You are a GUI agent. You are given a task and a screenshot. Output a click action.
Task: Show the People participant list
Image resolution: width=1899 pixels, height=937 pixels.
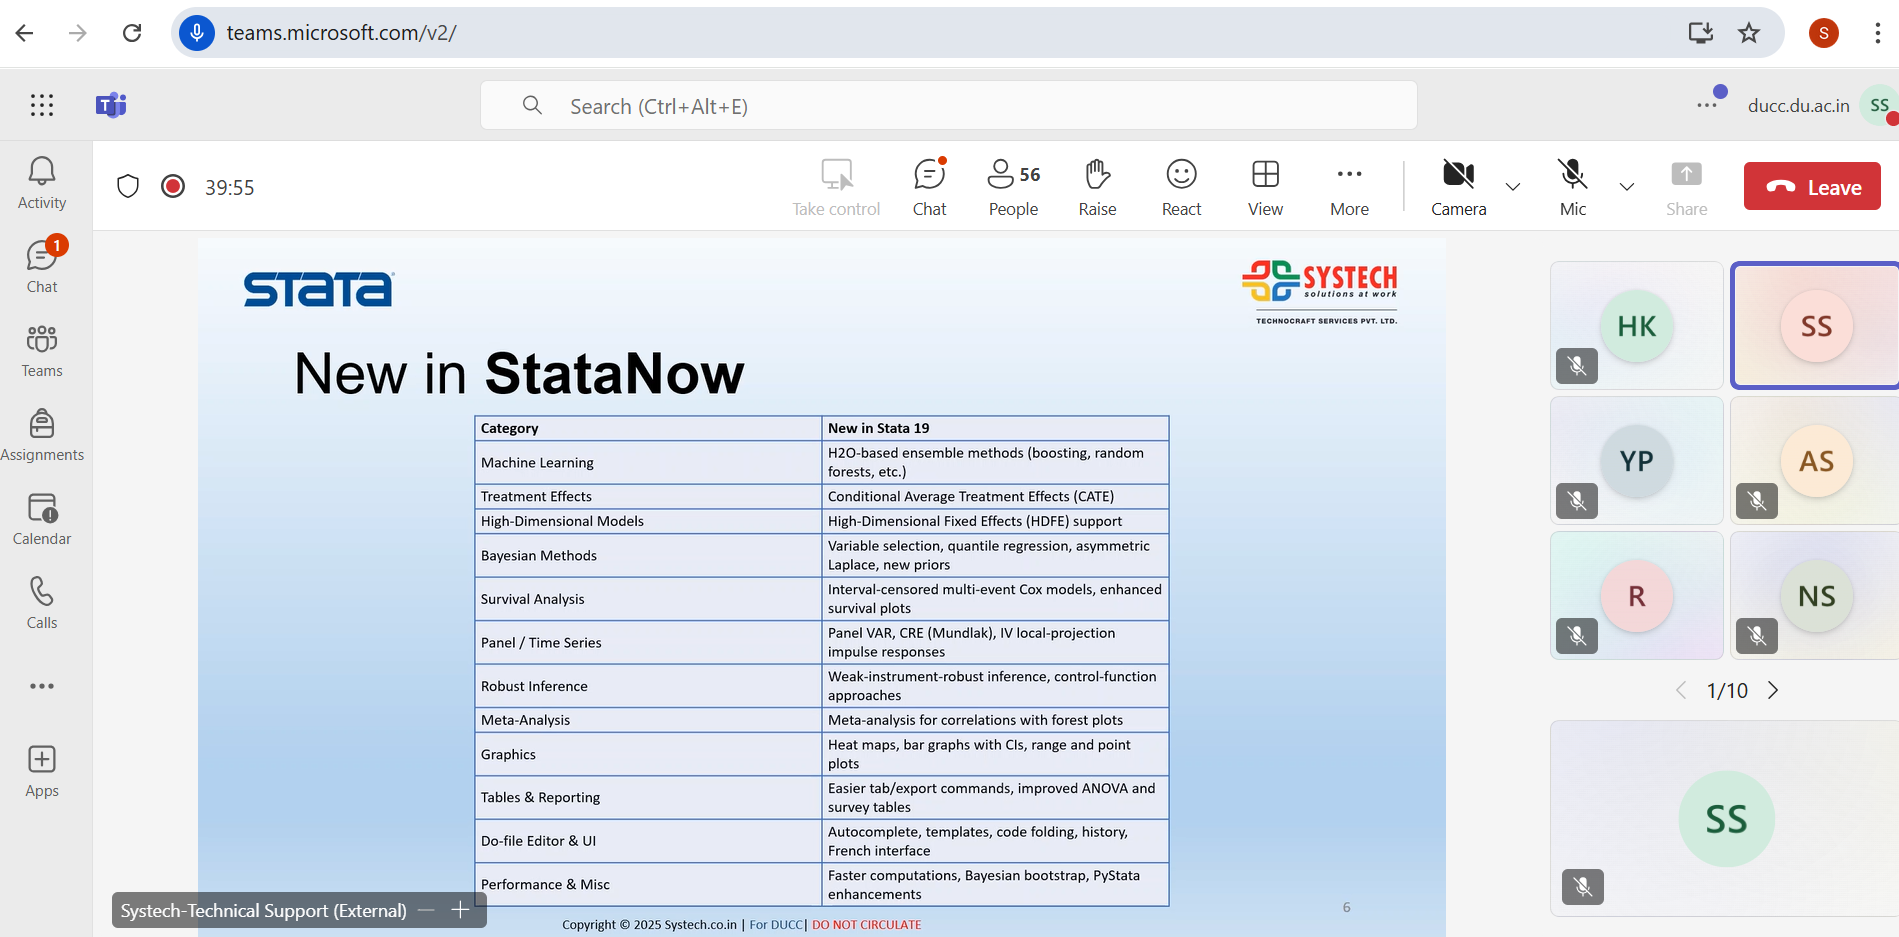[x=1013, y=187]
